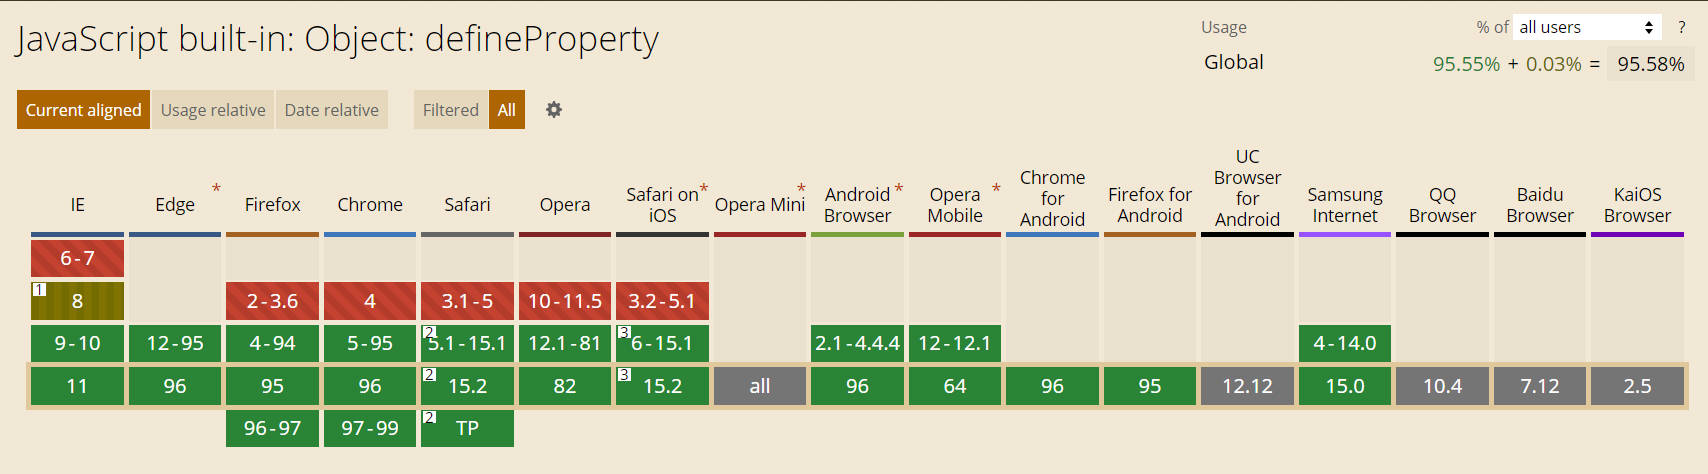Open the all users dropdown
The image size is (1708, 474).
[x=1587, y=27]
